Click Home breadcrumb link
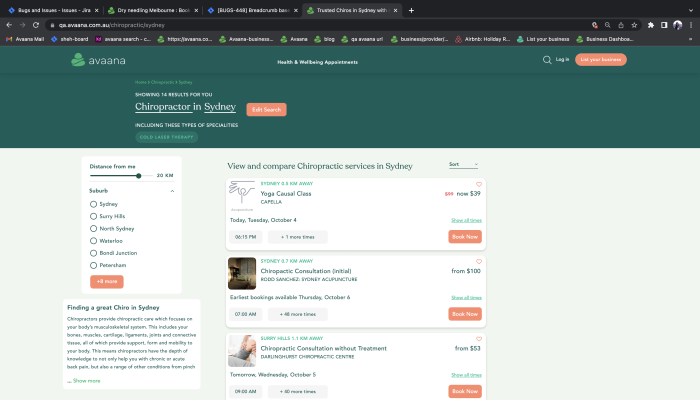This screenshot has width=700, height=400. [141, 82]
